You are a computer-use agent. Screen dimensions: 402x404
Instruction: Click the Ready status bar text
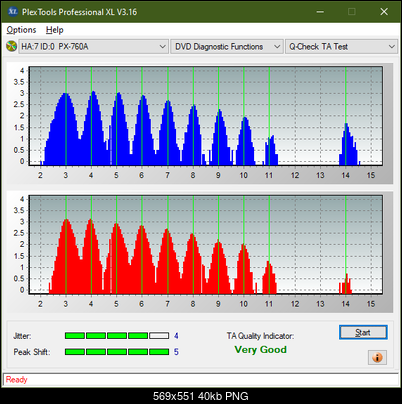(16, 380)
